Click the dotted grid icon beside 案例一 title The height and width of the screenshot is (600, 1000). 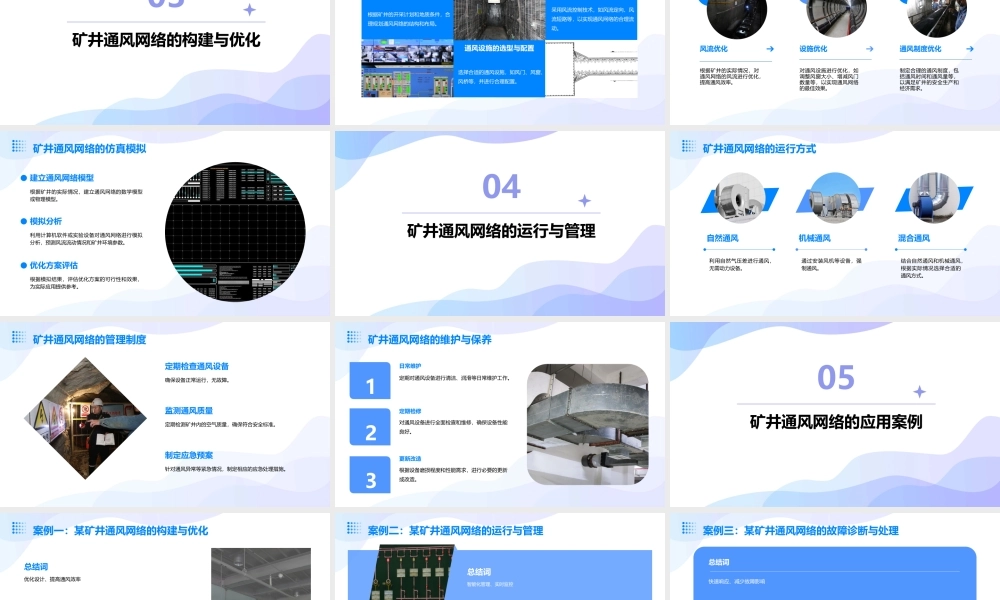(x=18, y=529)
